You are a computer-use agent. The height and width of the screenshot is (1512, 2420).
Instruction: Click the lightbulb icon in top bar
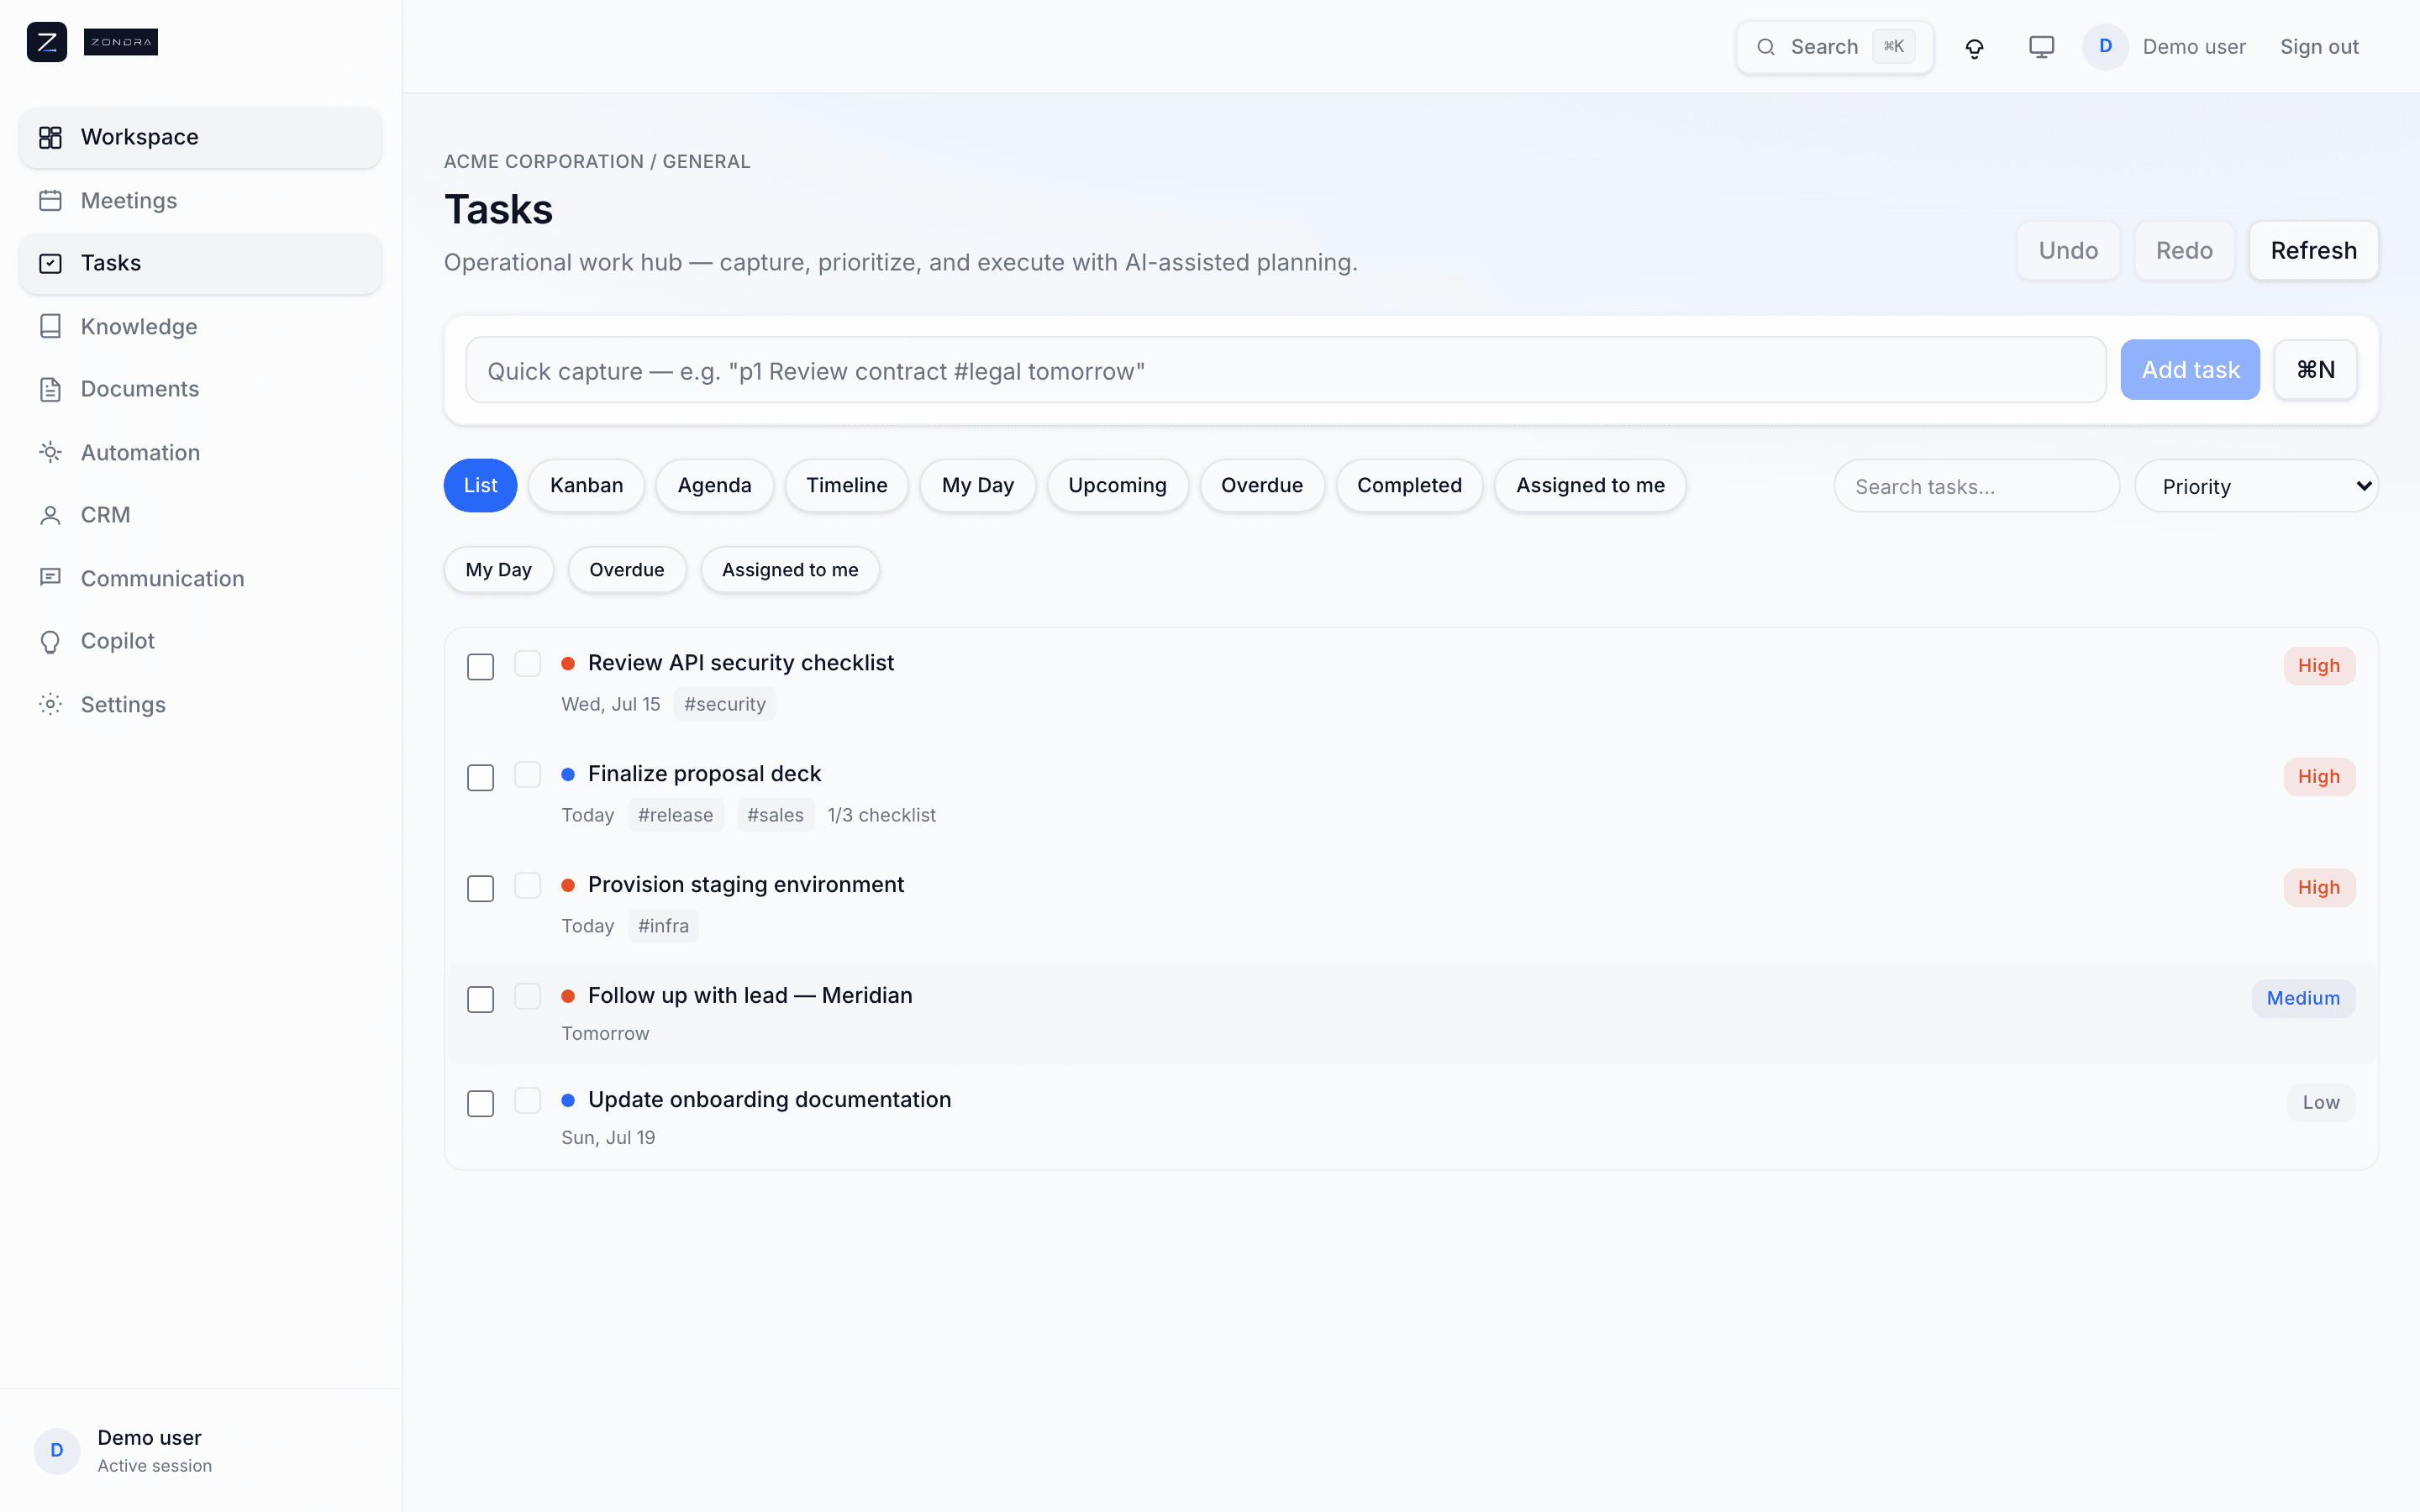click(x=1974, y=47)
